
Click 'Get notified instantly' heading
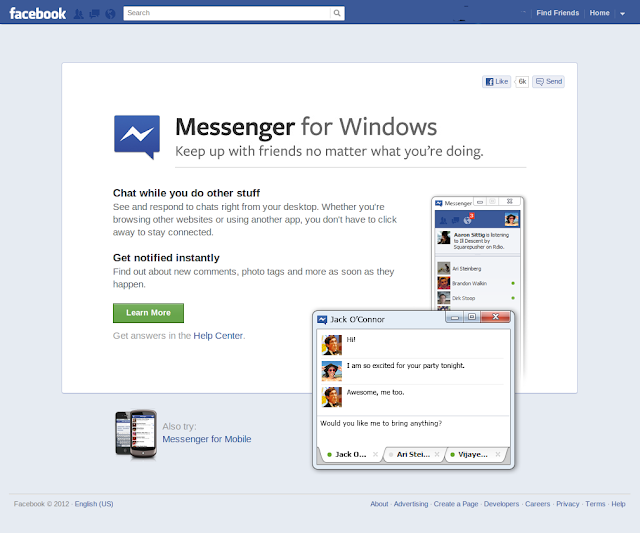click(x=166, y=258)
